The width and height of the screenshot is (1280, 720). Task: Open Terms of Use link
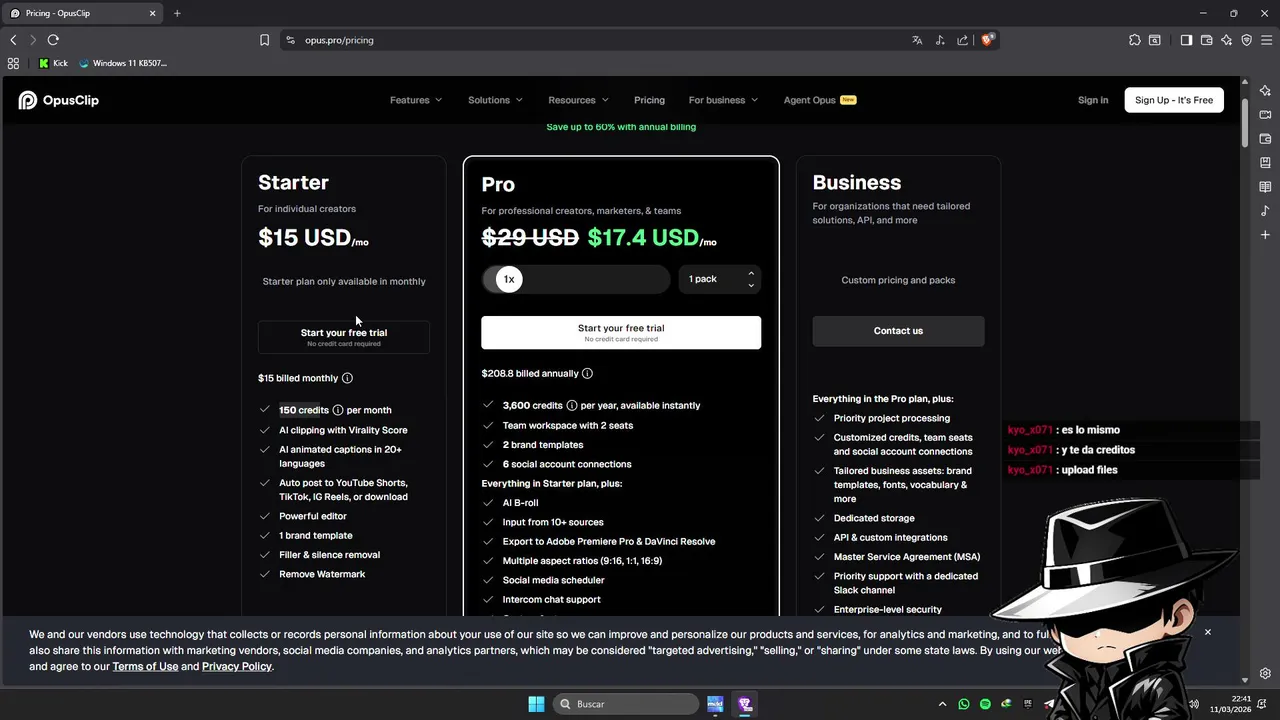145,666
